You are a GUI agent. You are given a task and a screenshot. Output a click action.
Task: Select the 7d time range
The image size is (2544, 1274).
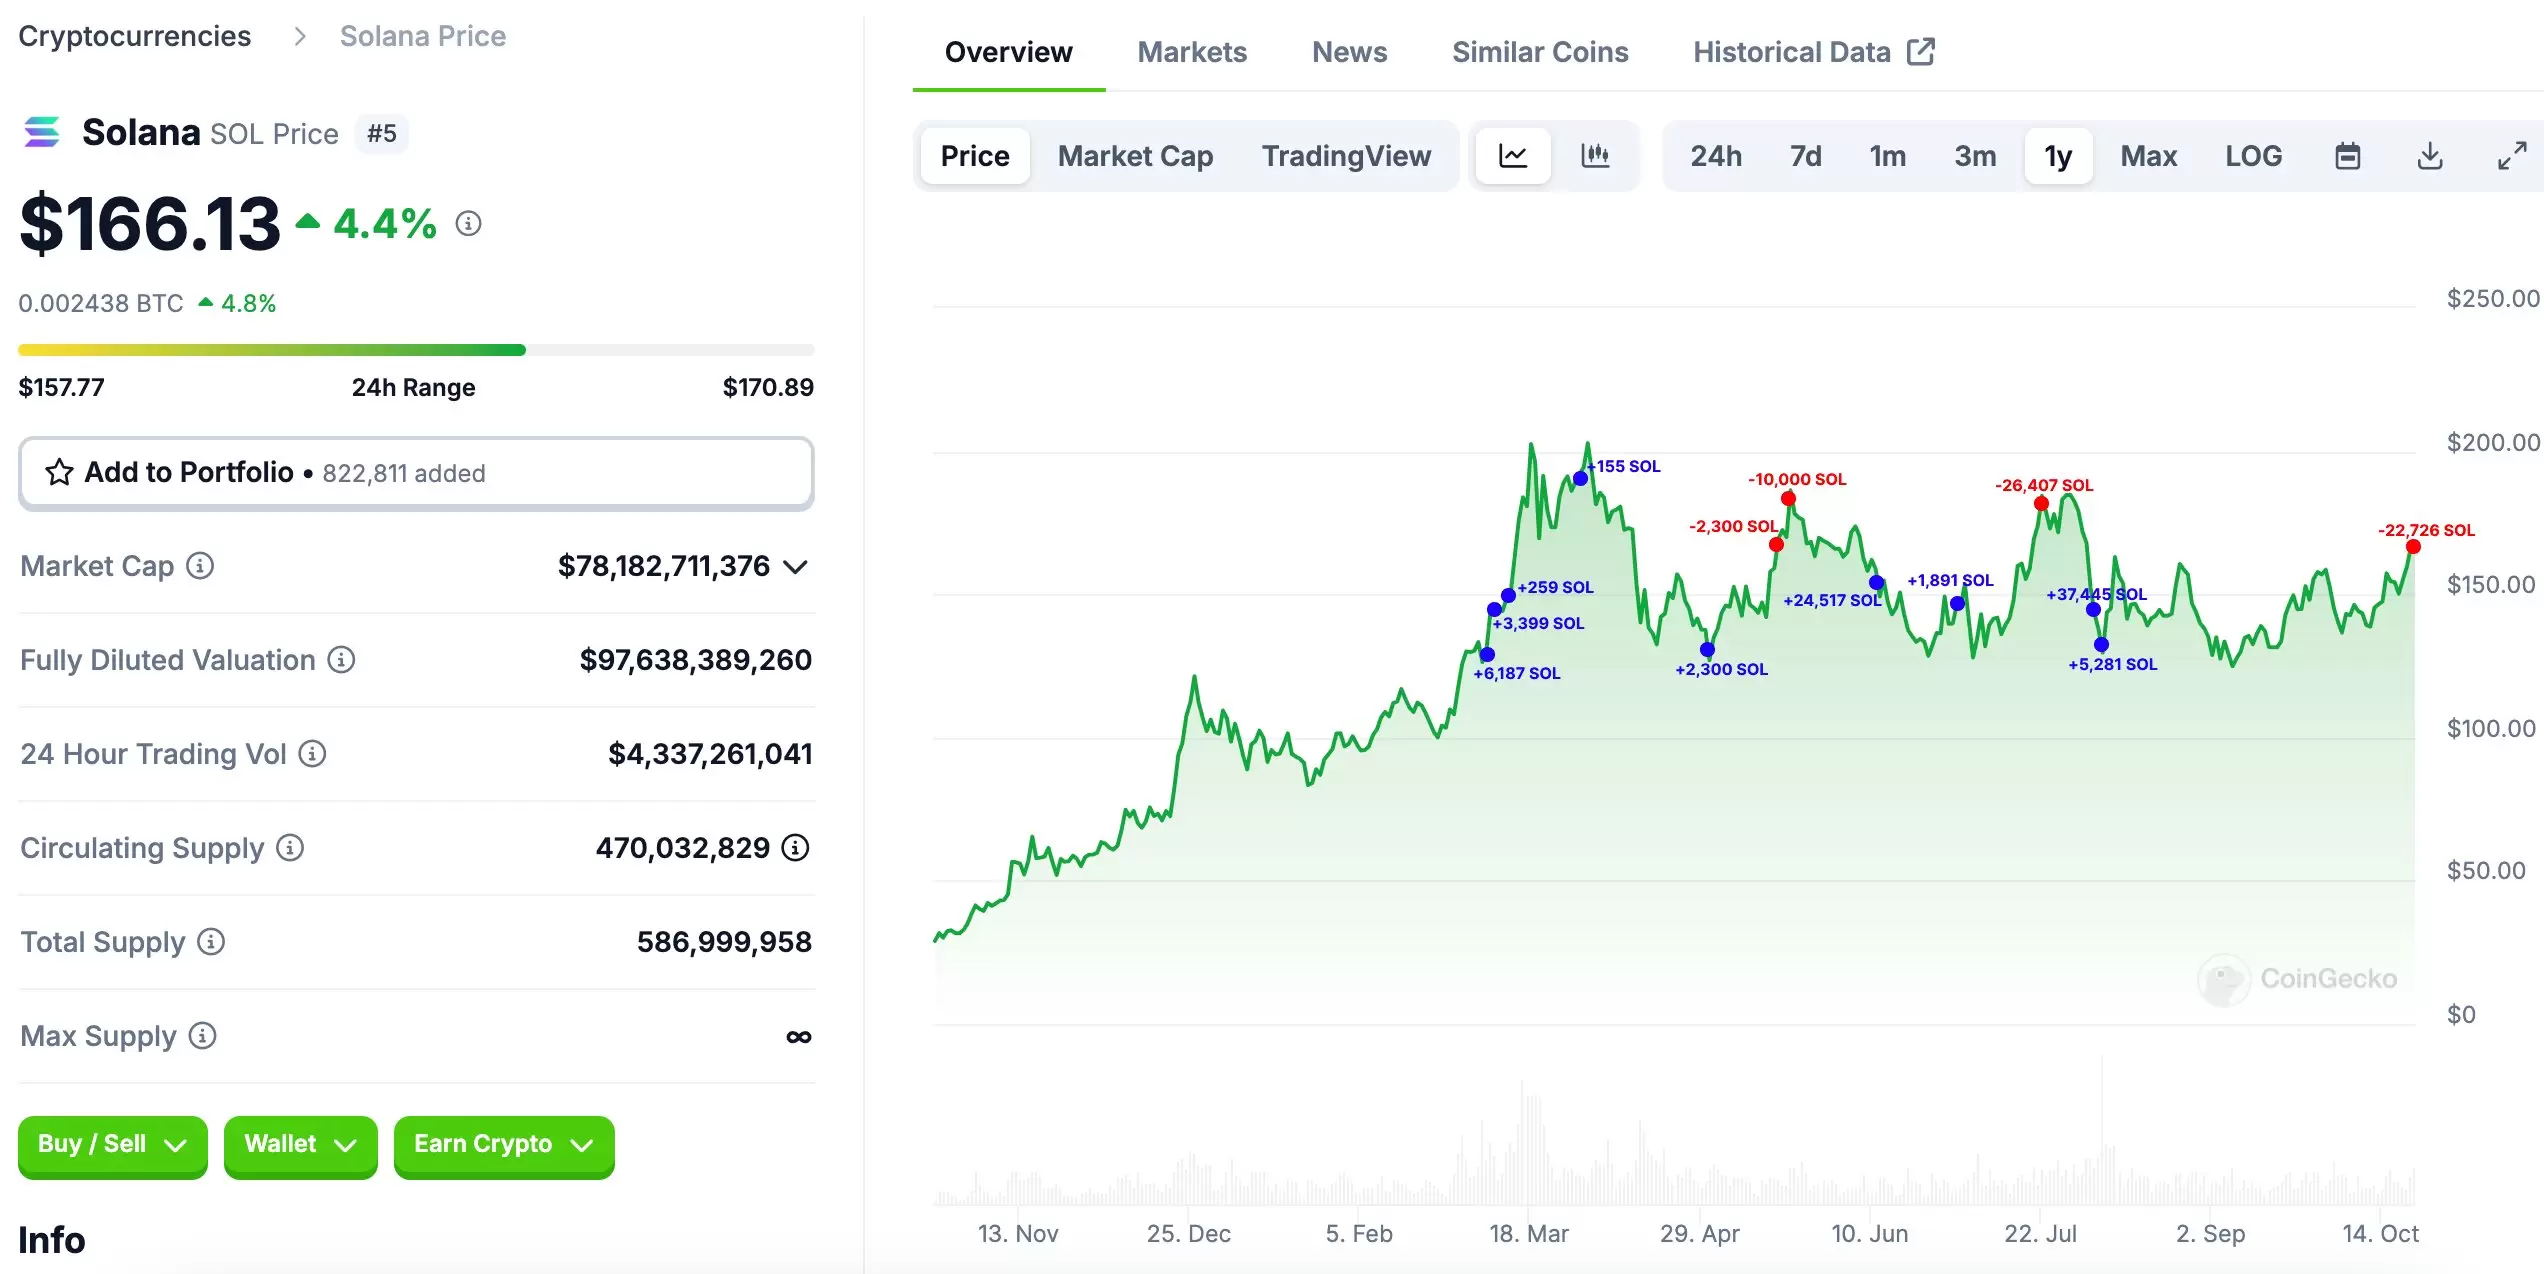(x=1805, y=156)
